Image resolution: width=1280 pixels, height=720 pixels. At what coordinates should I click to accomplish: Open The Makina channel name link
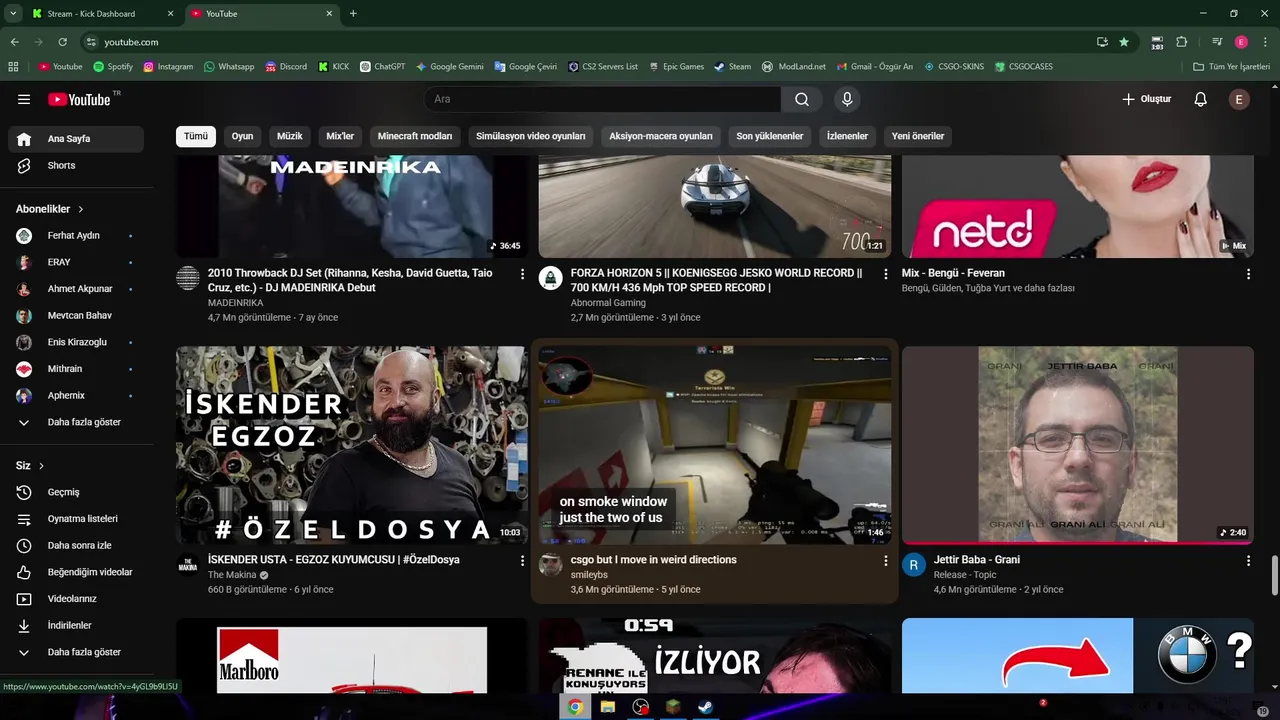tap(231, 575)
